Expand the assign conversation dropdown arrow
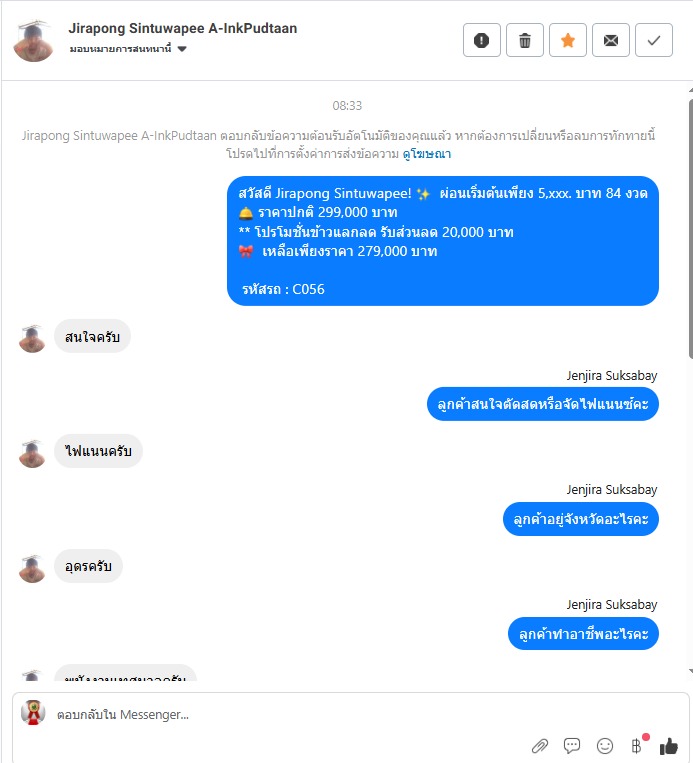 pos(182,49)
